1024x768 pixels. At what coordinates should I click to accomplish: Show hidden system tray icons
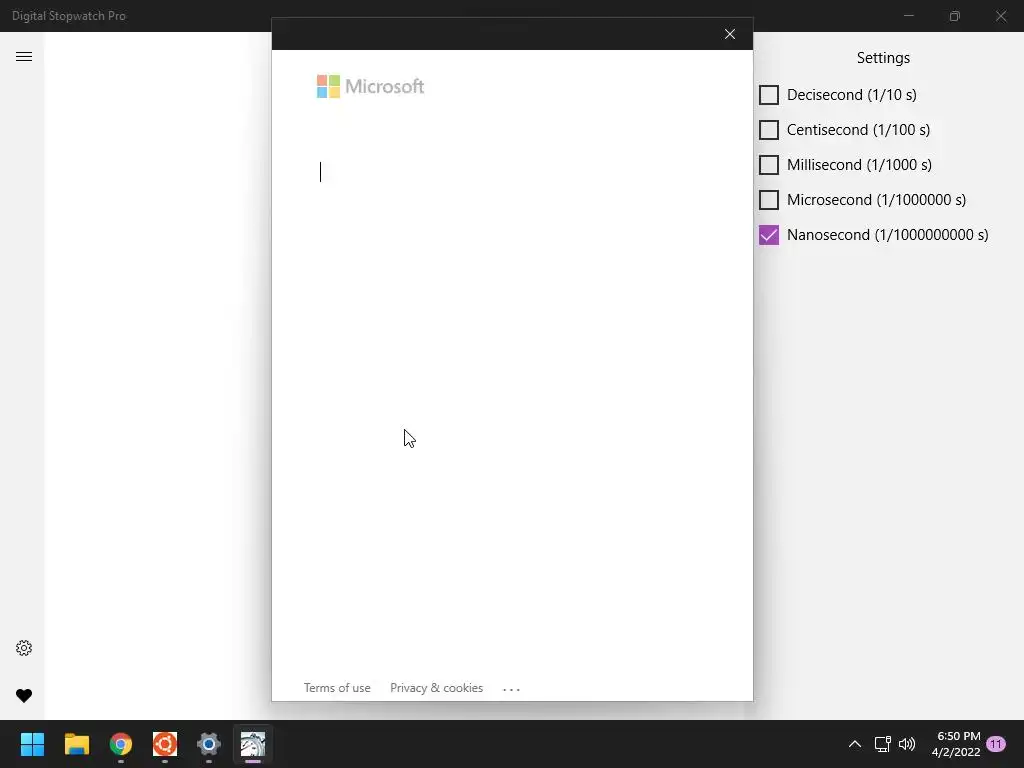click(x=854, y=744)
